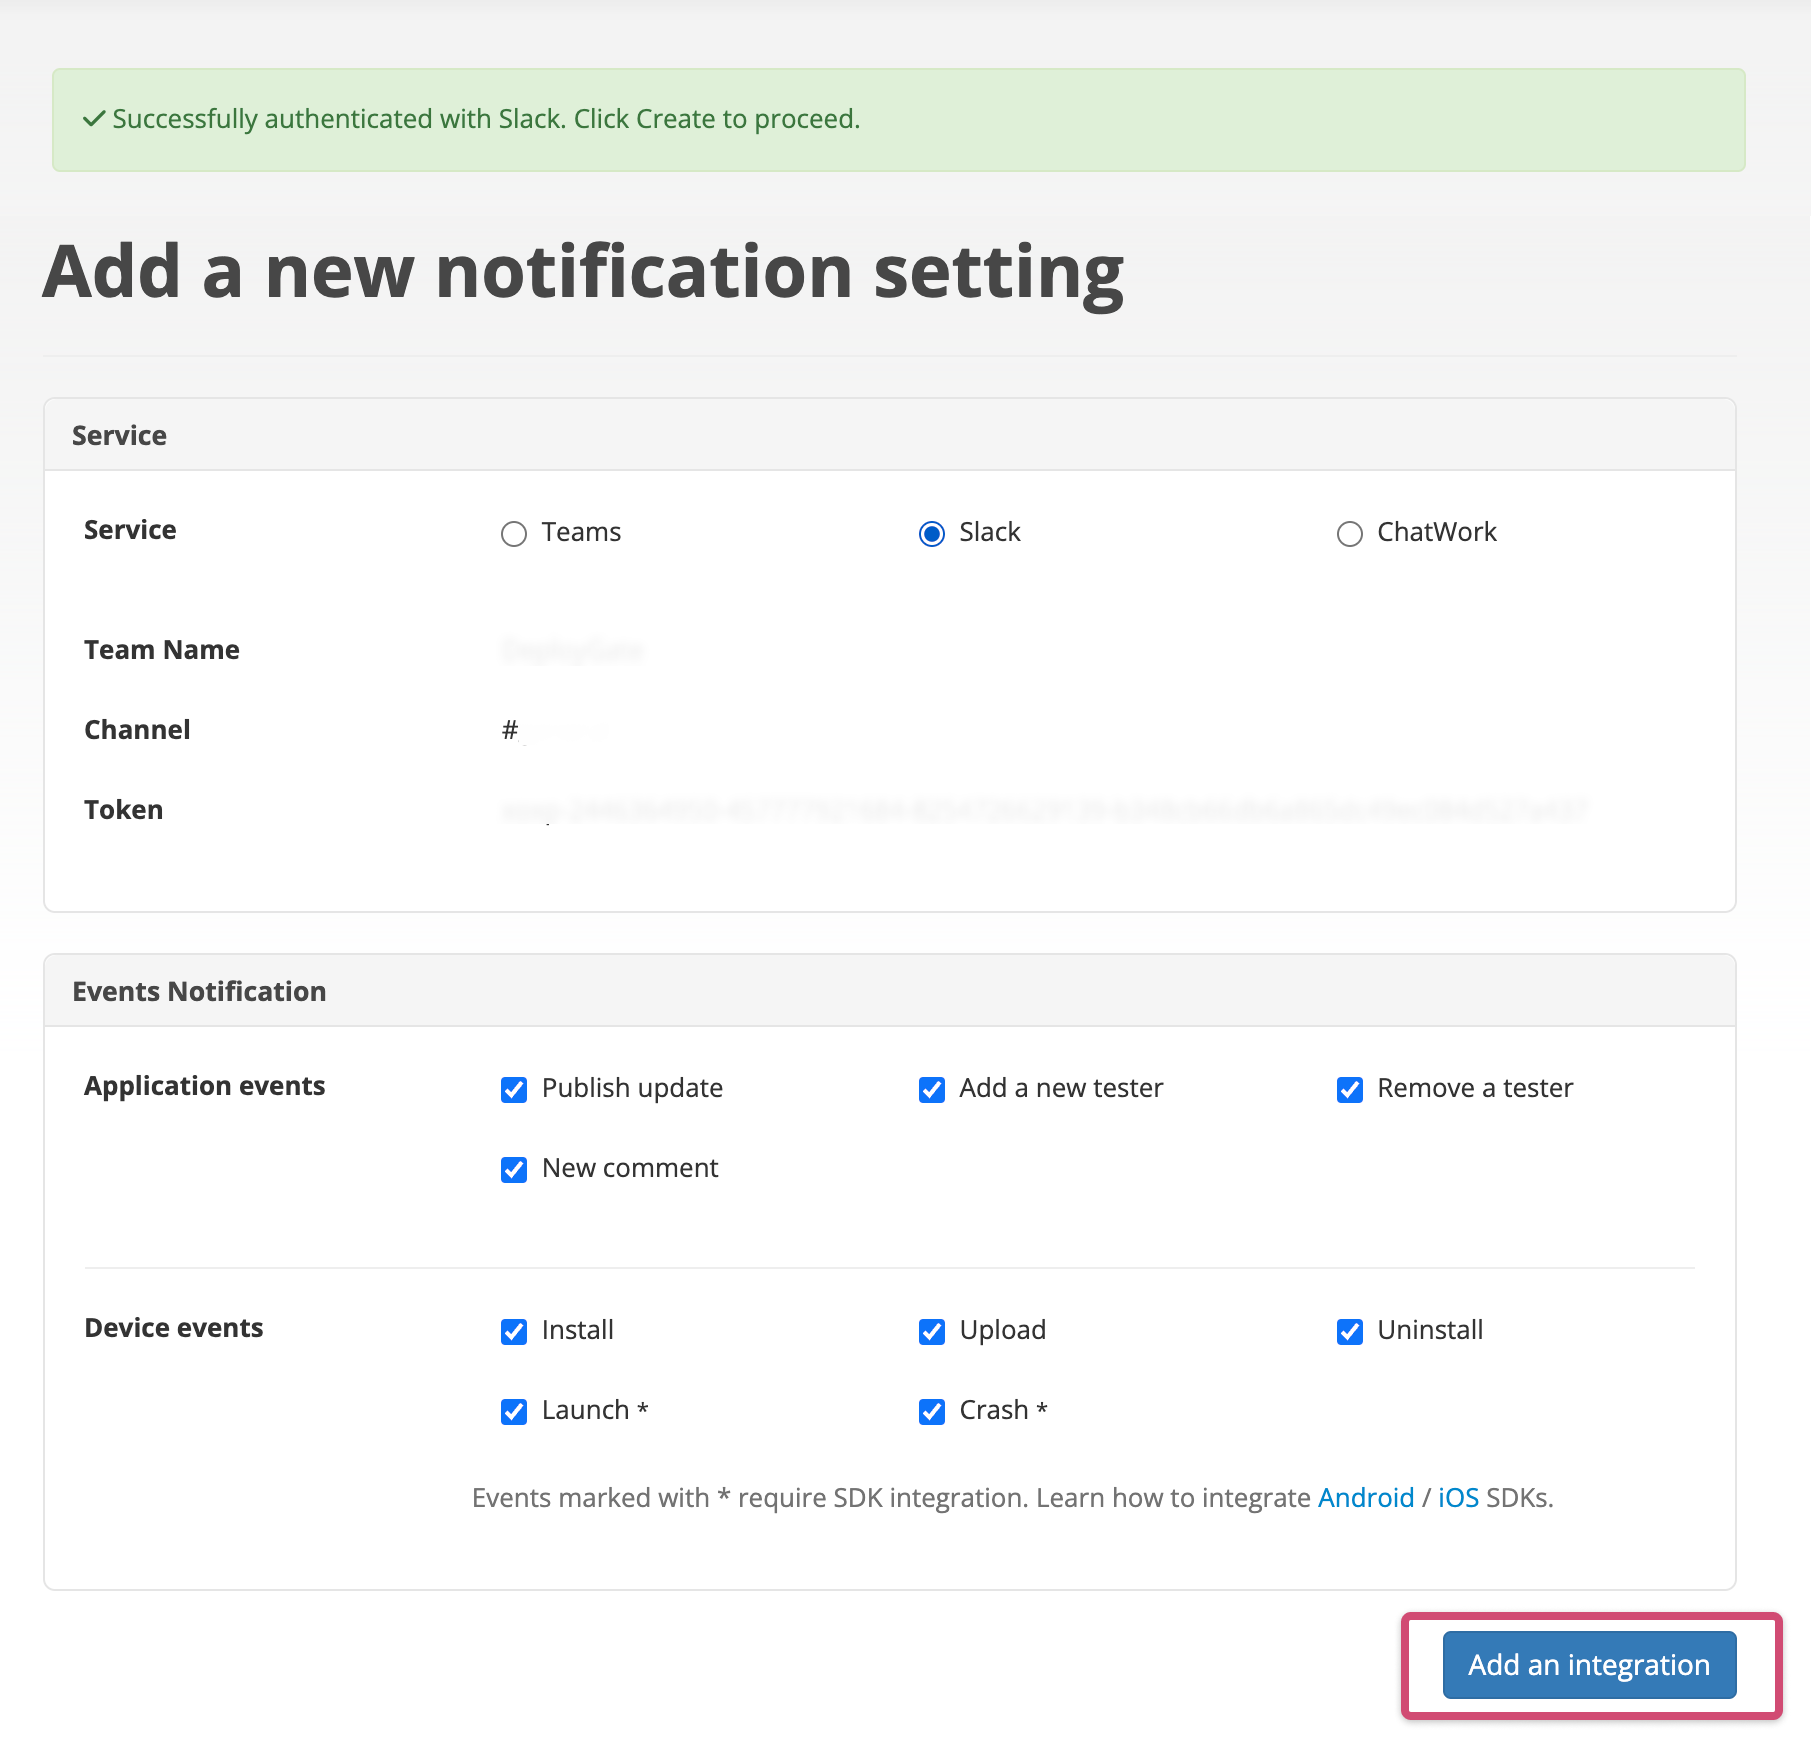Click the Token field value
The height and width of the screenshot is (1762, 1811).
[1040, 811]
